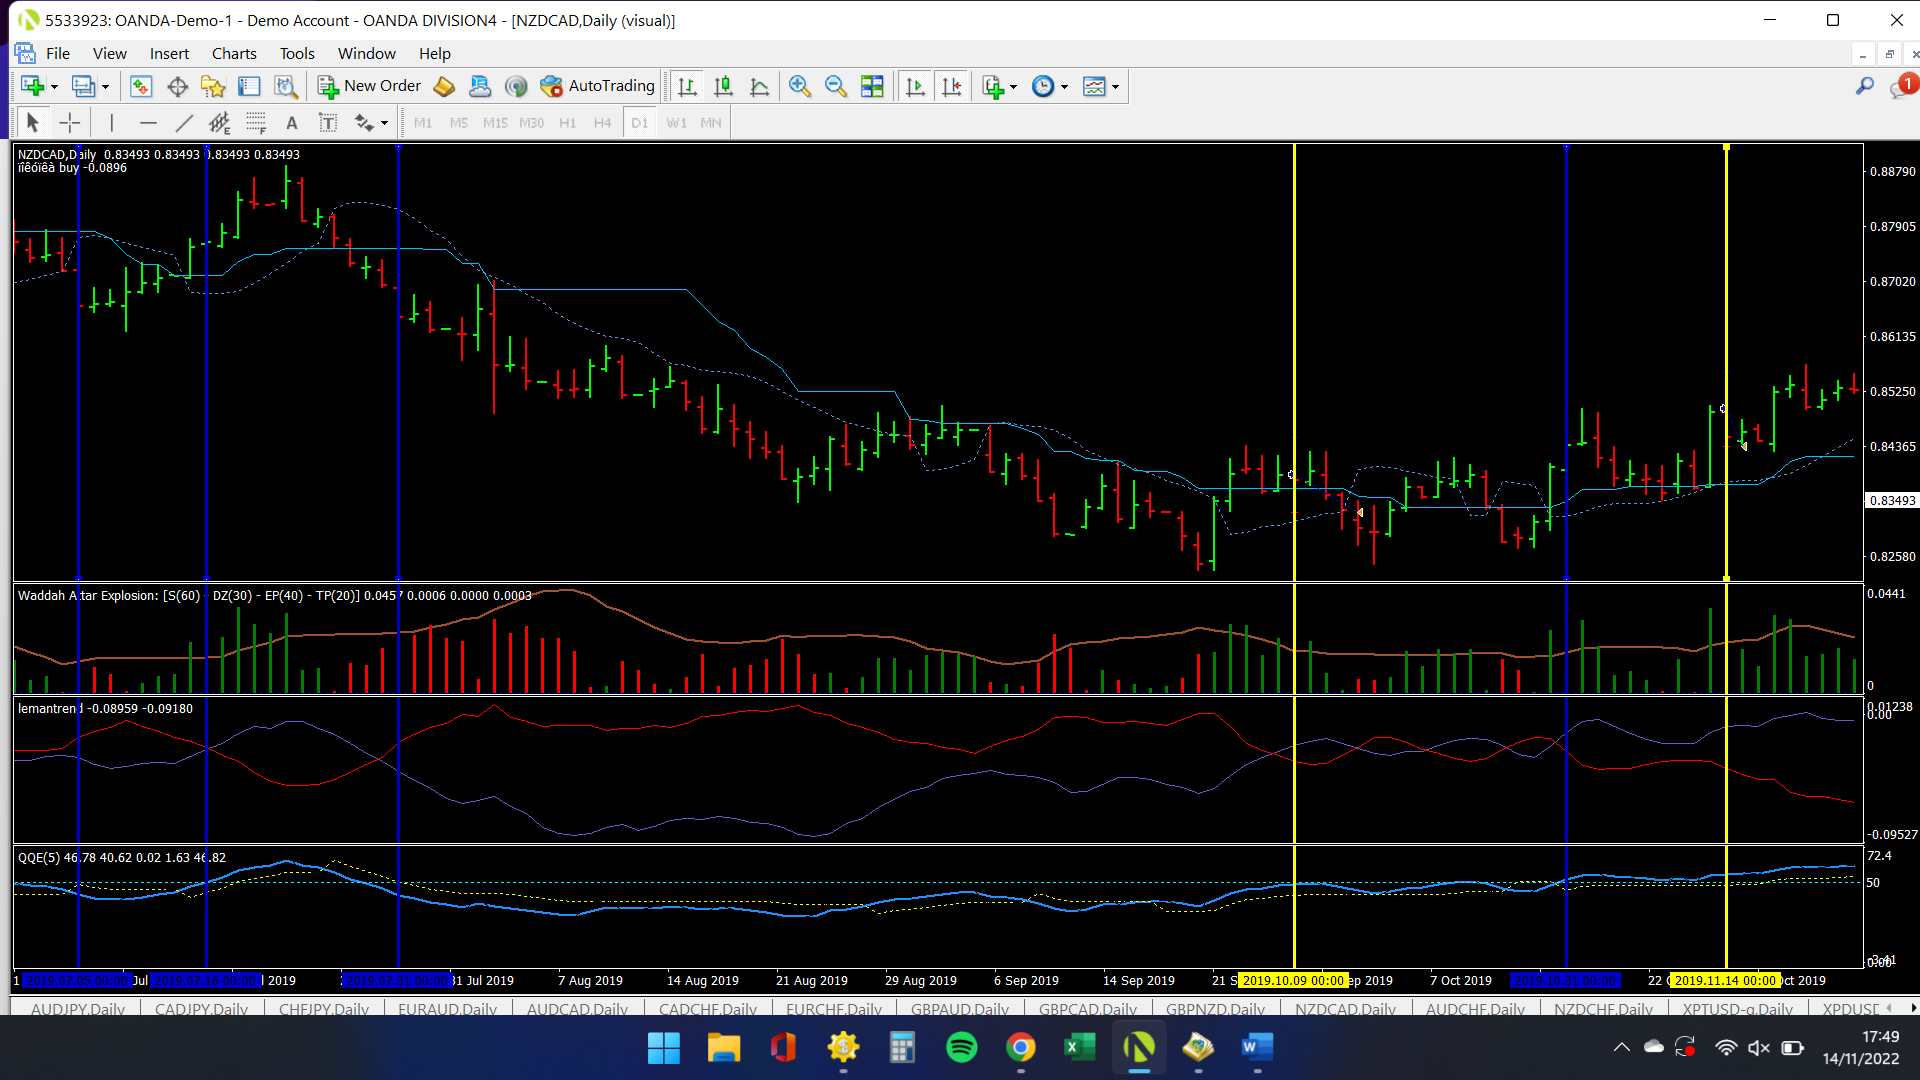Open the Navigator window
The width and height of the screenshot is (1920, 1080).
click(213, 86)
